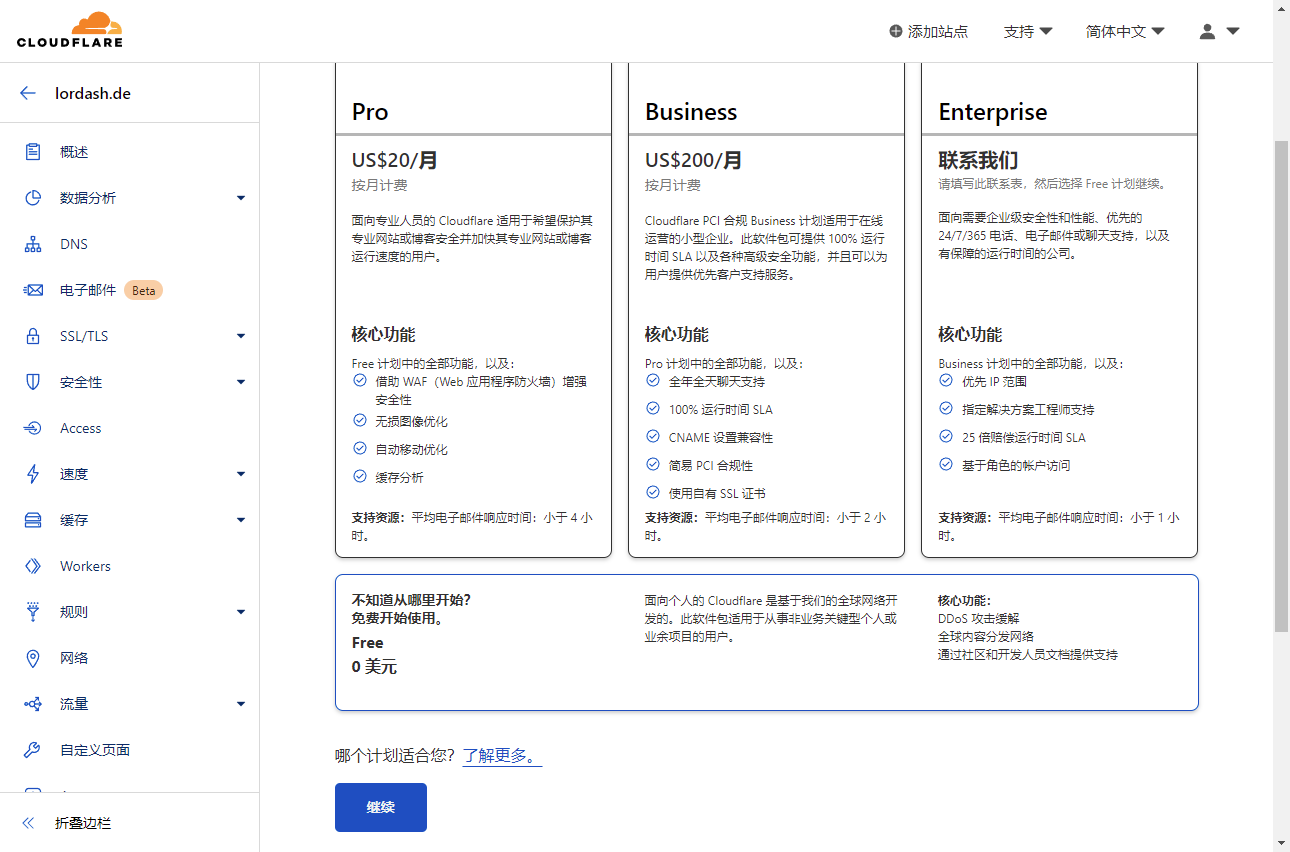
Task: Expand the 流量 submenu arrow
Action: click(241, 704)
